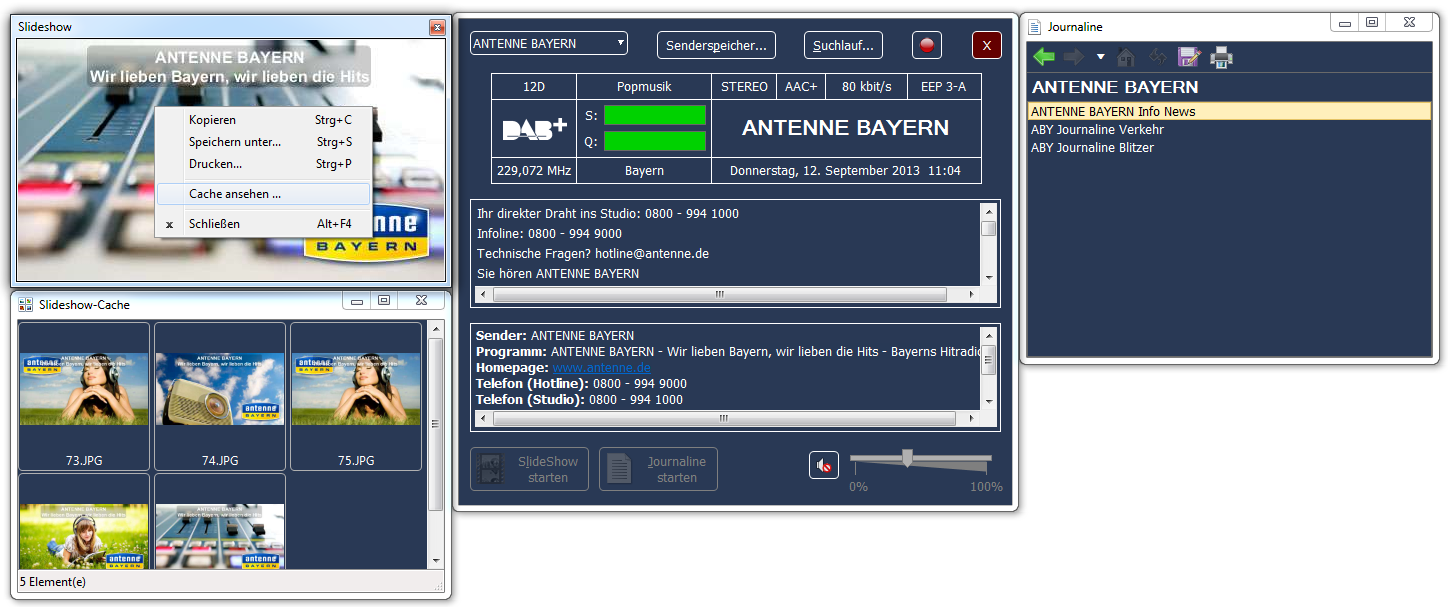Click right arrow of dynamic label horizontal scrollbar

[970, 295]
